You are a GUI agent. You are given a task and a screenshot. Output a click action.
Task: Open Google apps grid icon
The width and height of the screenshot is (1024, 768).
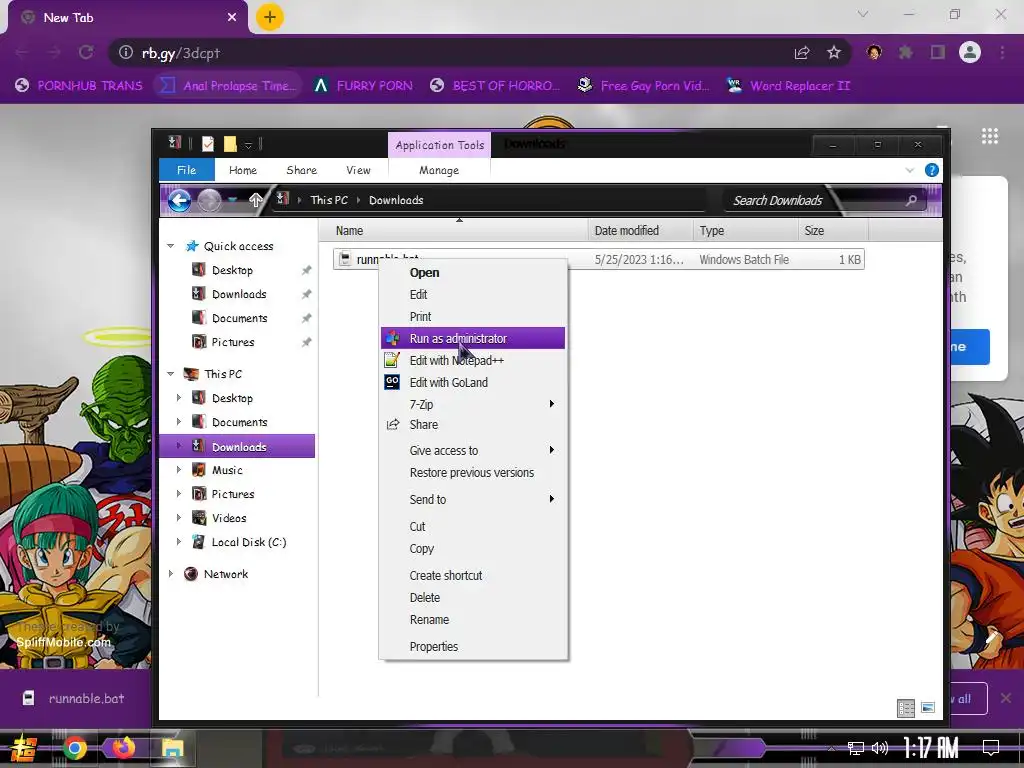pos(989,136)
